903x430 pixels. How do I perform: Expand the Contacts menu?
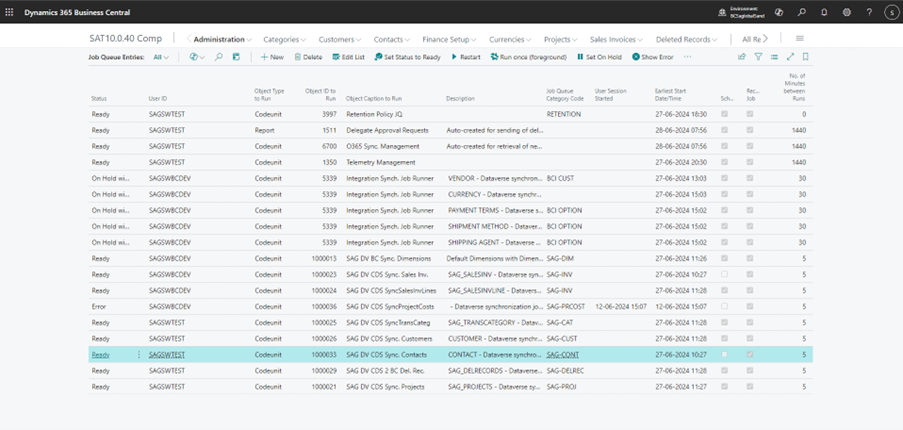point(392,40)
